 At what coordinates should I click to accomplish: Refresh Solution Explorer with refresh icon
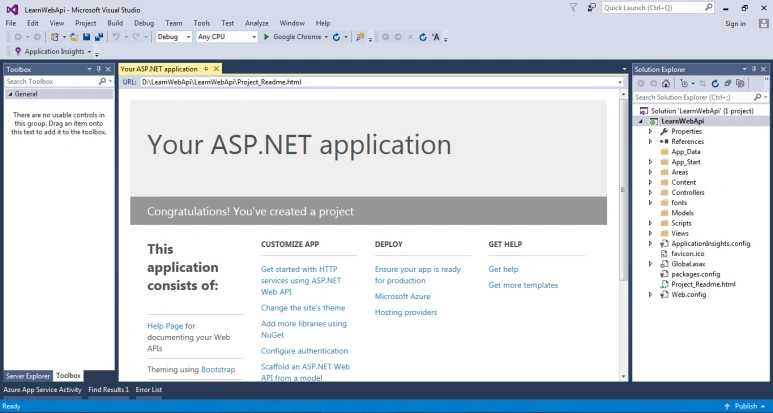pyautogui.click(x=715, y=83)
